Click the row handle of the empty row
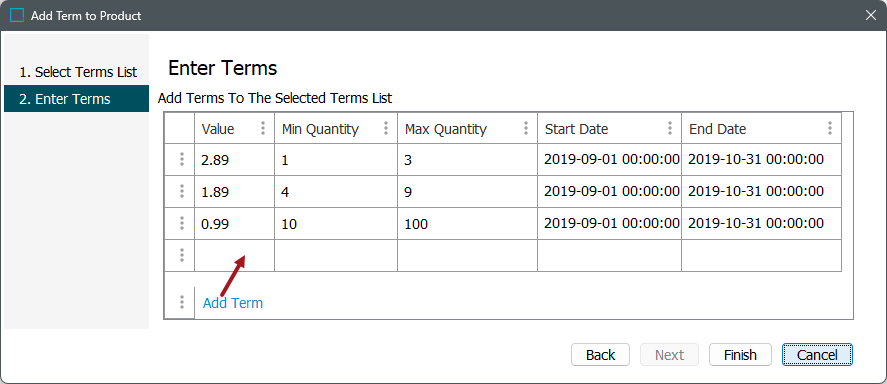The height and width of the screenshot is (384, 887). click(x=182, y=256)
